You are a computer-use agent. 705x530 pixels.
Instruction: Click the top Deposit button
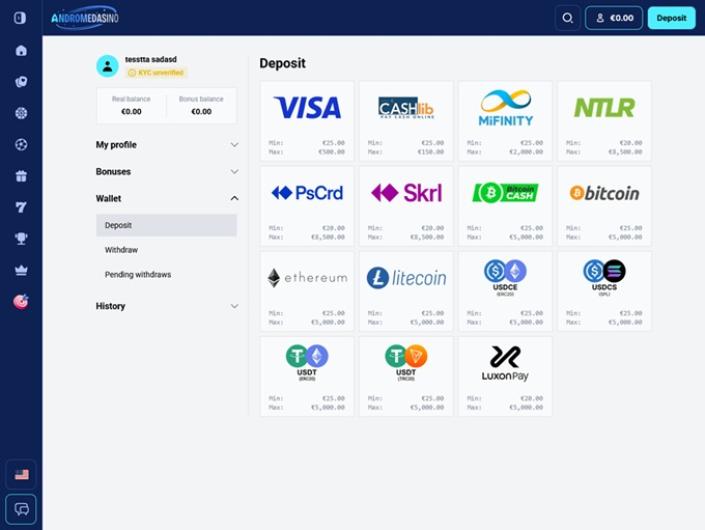point(671,18)
